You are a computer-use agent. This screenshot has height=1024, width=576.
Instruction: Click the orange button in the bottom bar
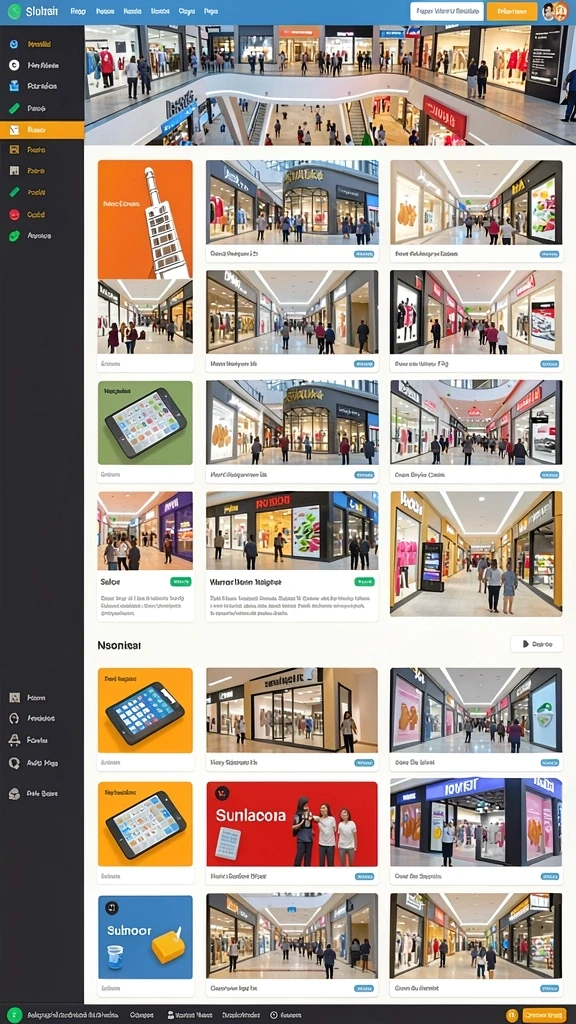coord(545,1015)
